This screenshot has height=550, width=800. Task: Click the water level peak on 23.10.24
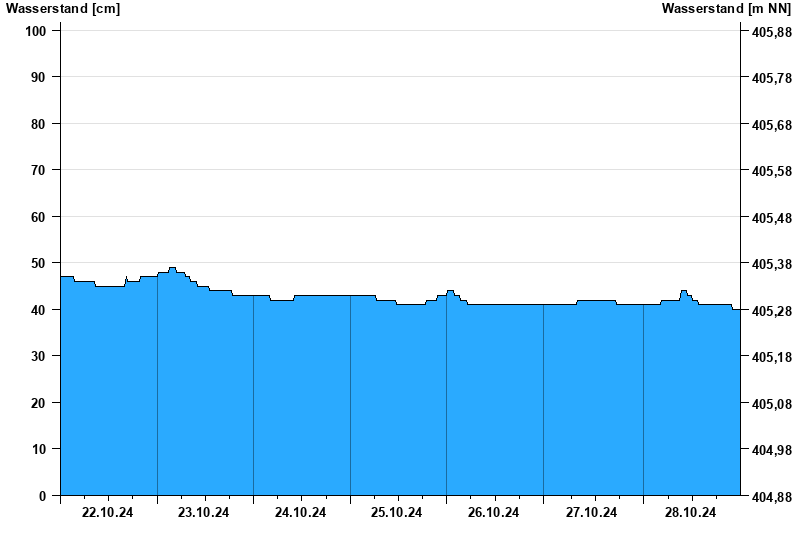tap(172, 268)
